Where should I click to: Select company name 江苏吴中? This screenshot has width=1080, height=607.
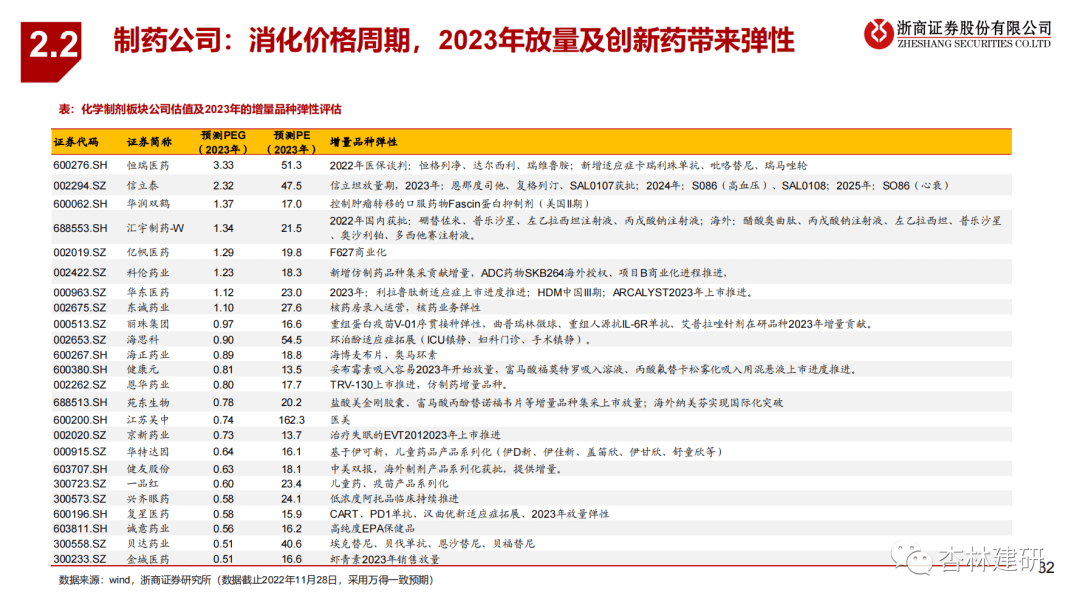(147, 420)
